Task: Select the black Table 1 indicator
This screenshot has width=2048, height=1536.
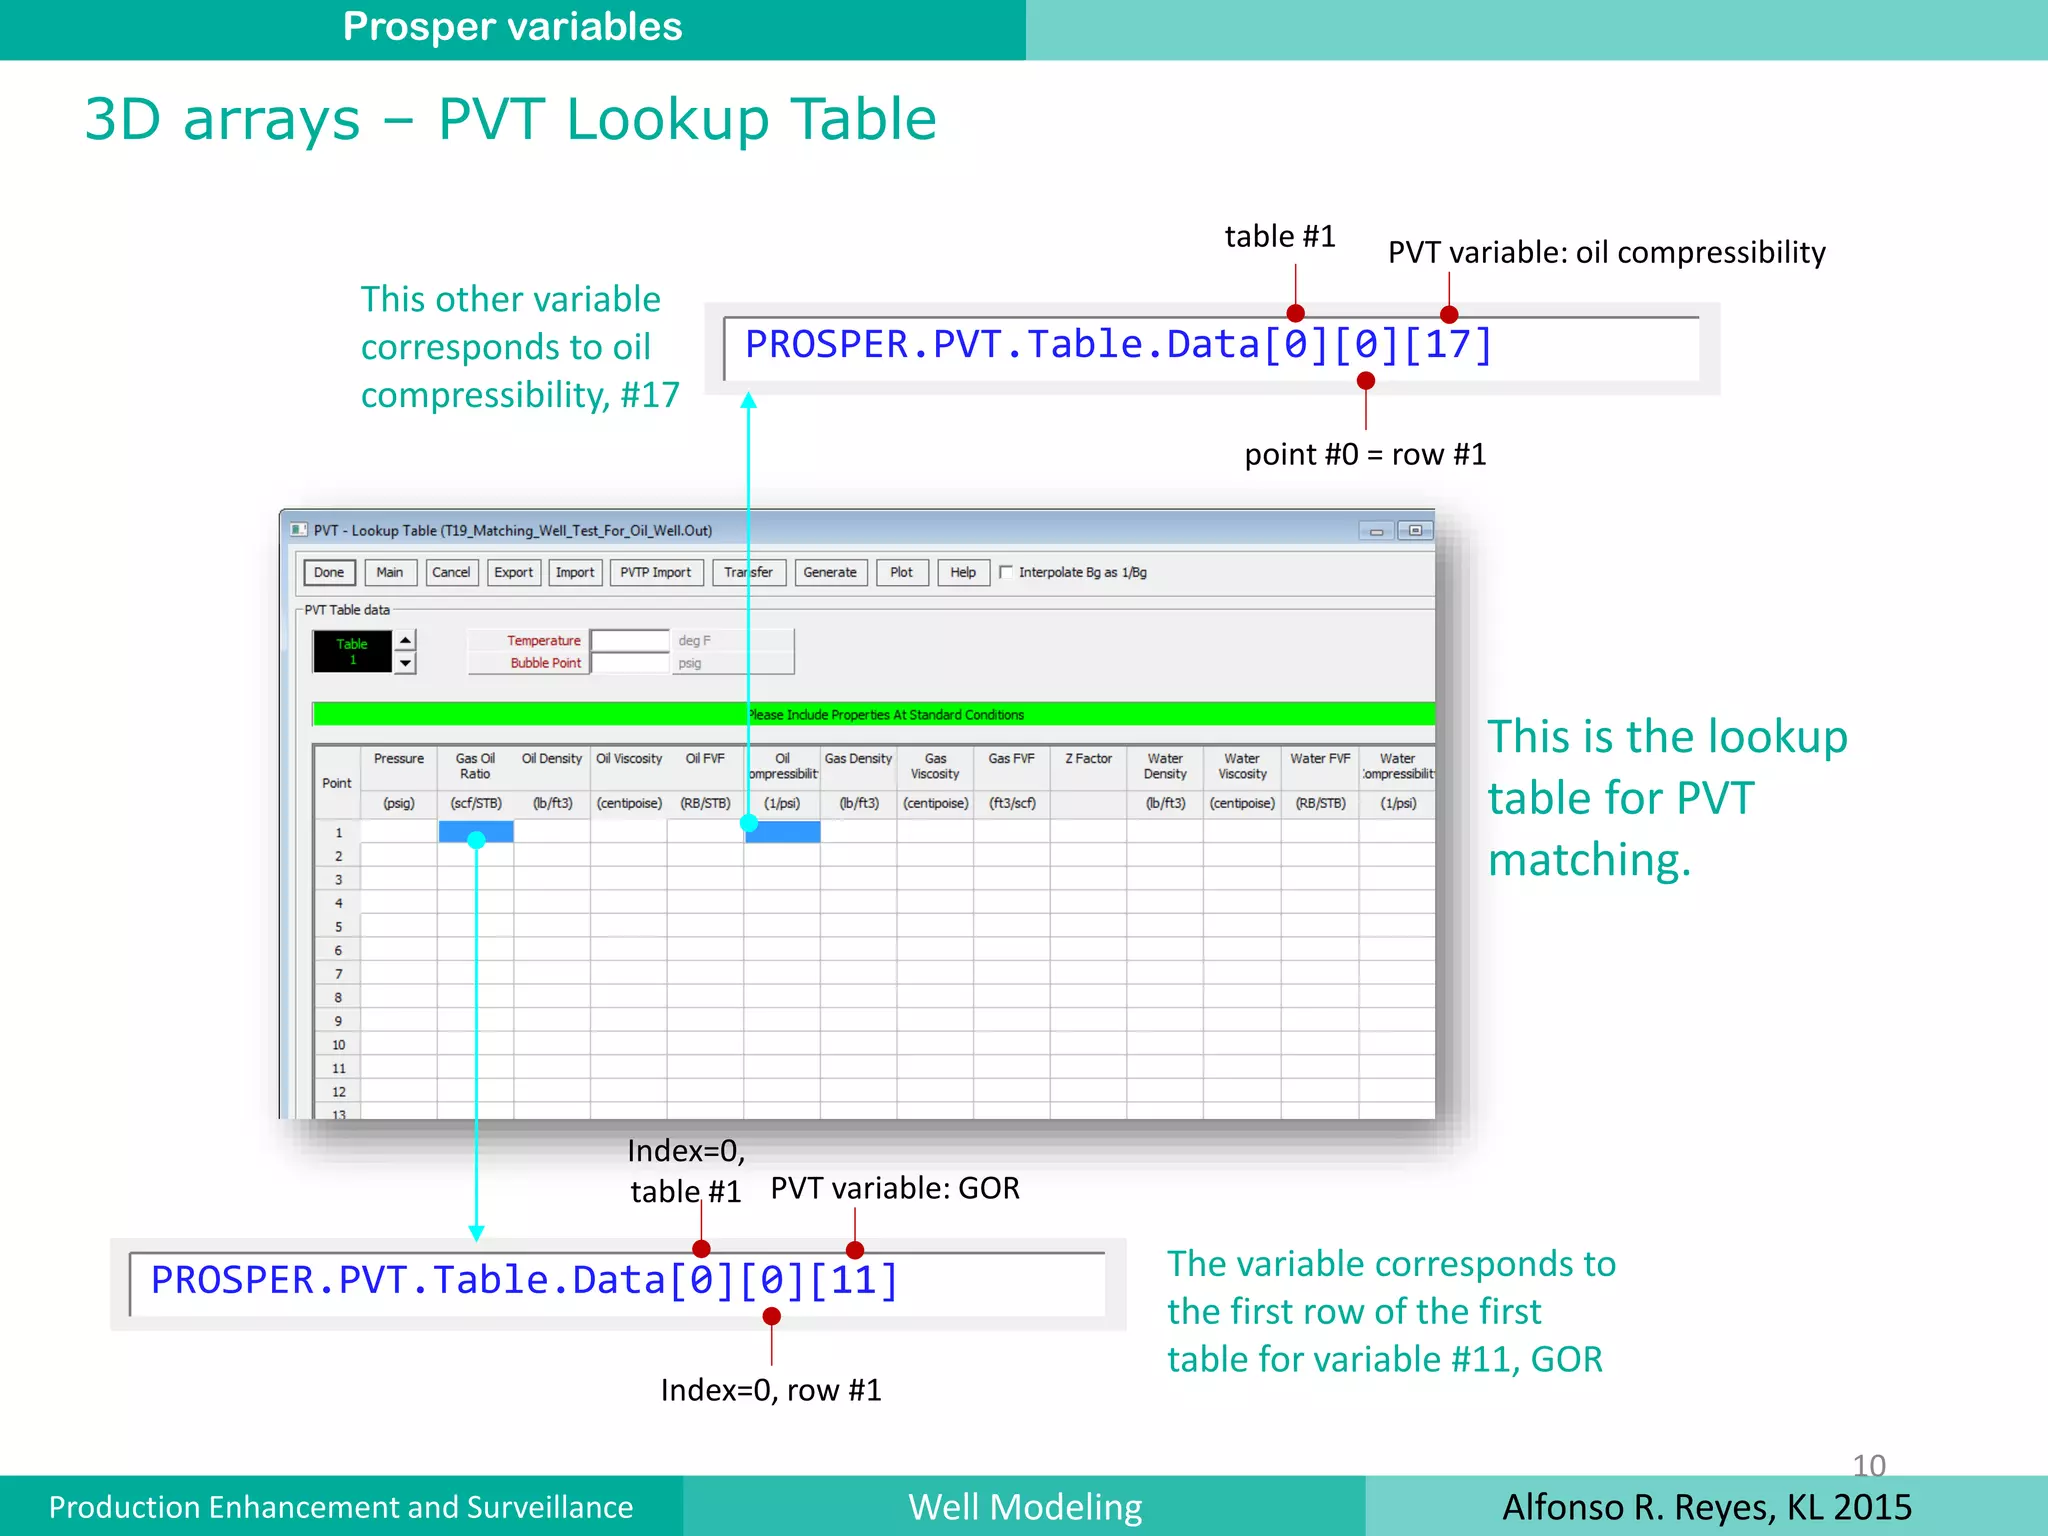Action: coord(352,651)
